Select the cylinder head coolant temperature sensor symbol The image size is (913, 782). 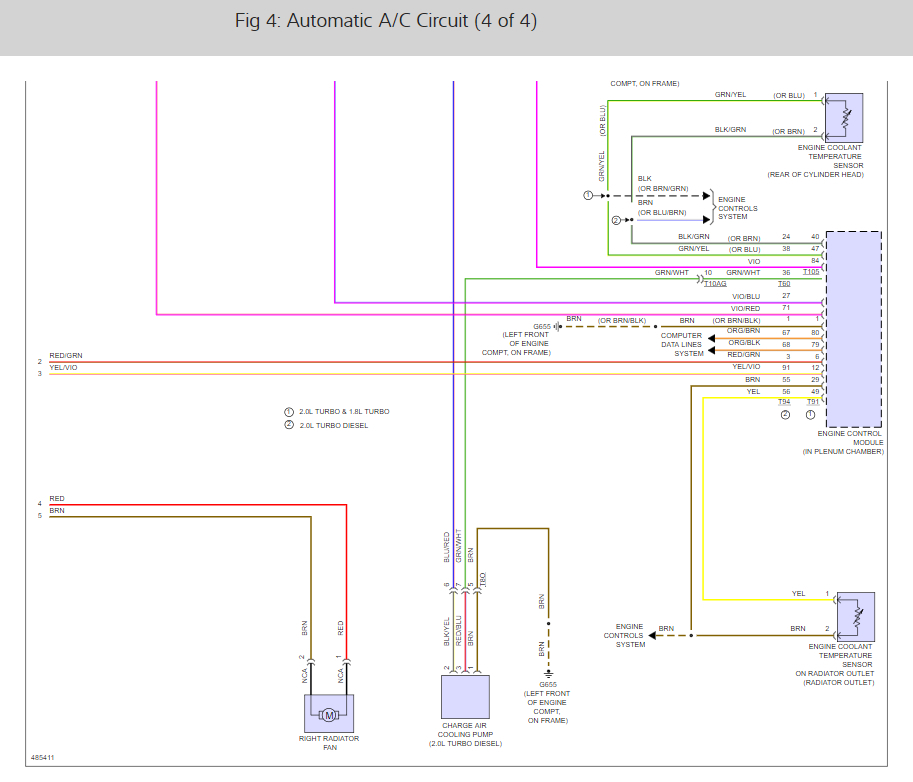[844, 118]
